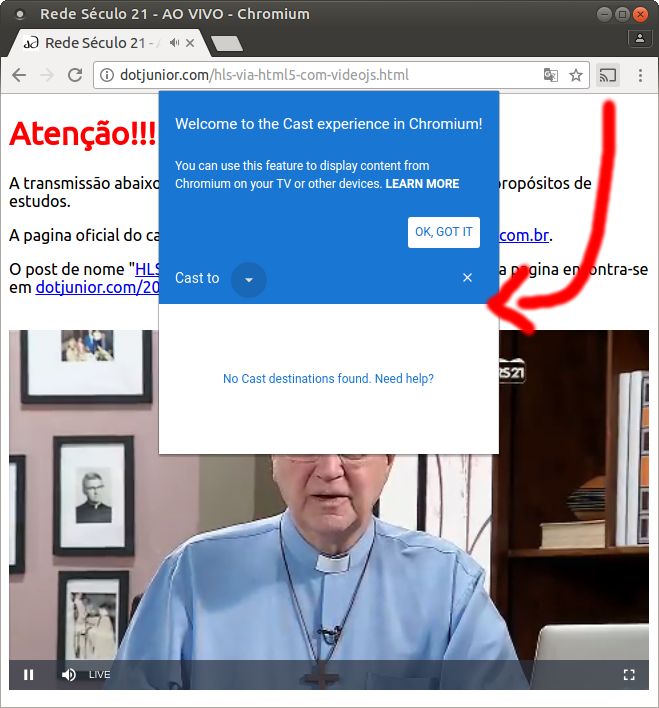The image size is (659, 708).
Task: Open the LEARN MORE link
Action: [422, 184]
